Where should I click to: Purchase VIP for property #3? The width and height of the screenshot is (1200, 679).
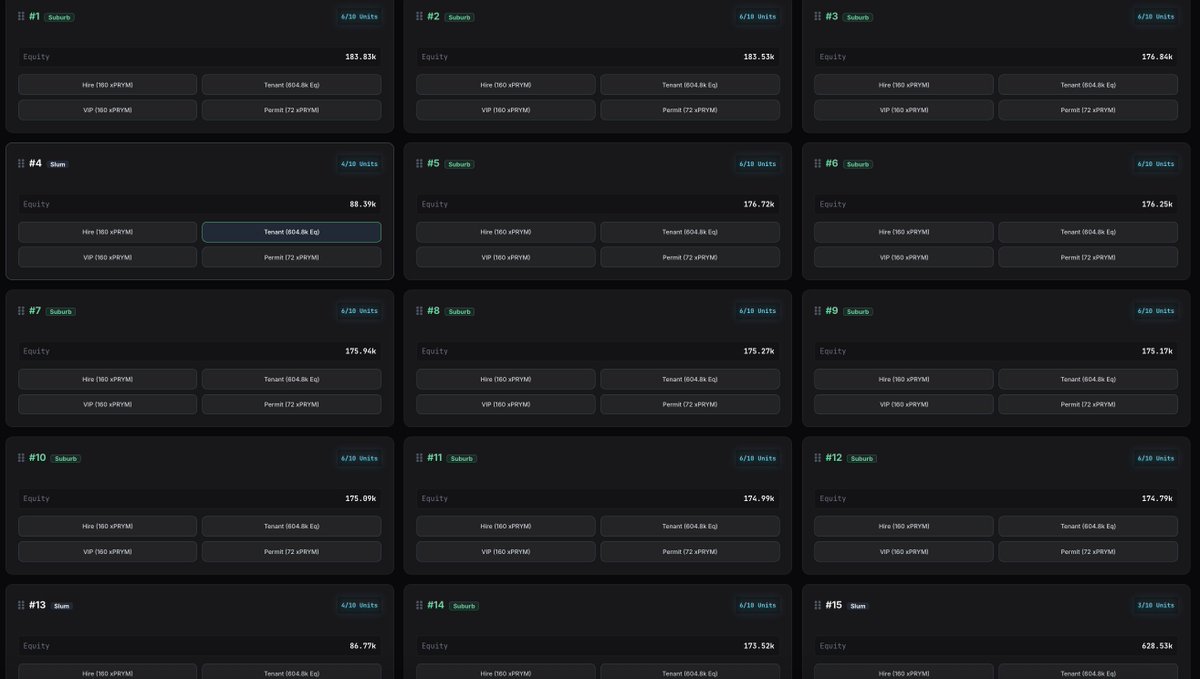[904, 110]
